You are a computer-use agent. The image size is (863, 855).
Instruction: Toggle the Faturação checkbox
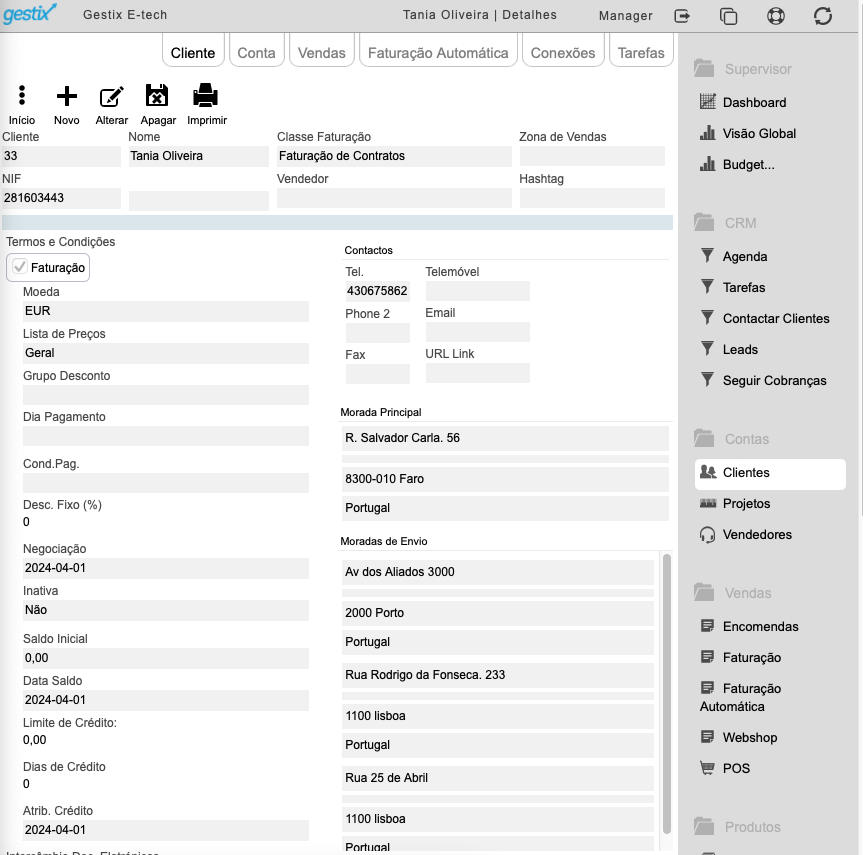pos(20,267)
